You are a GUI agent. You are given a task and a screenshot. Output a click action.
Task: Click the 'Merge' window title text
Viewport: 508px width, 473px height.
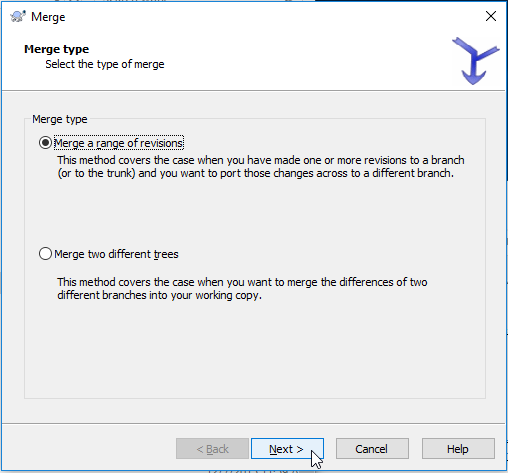pos(48,17)
